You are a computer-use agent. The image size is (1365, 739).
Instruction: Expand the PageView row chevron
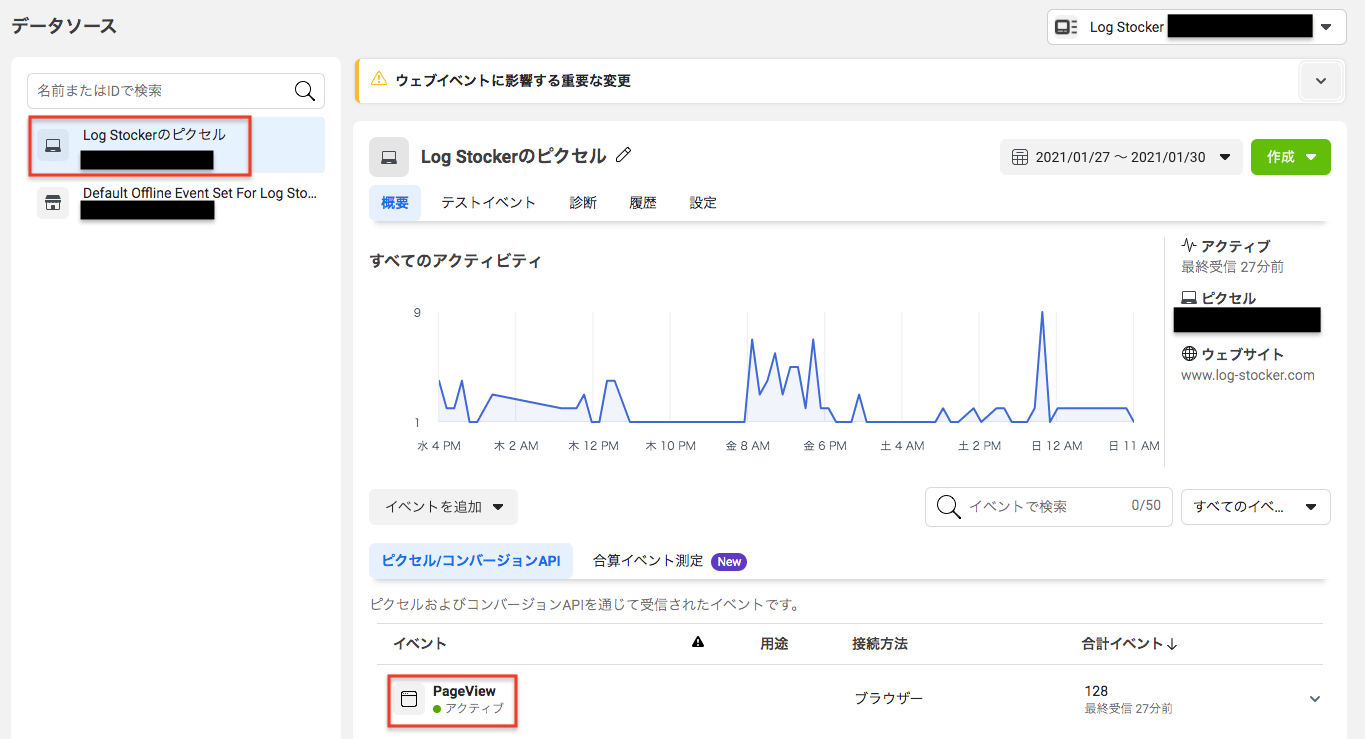click(x=1315, y=699)
